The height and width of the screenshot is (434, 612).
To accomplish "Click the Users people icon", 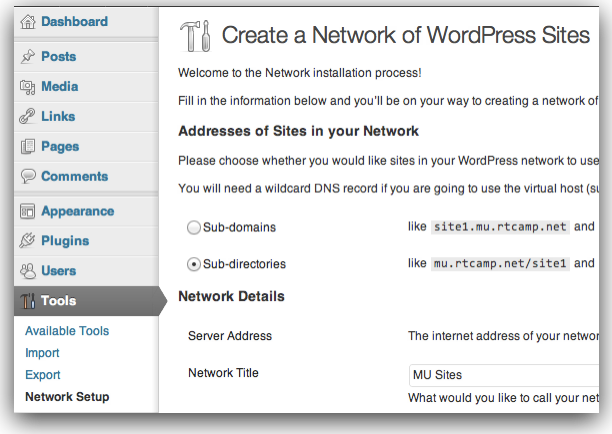I will coord(28,271).
